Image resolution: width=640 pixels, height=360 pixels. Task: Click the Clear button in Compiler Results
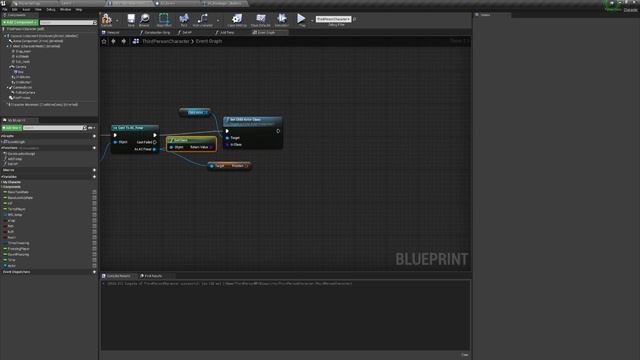click(464, 355)
